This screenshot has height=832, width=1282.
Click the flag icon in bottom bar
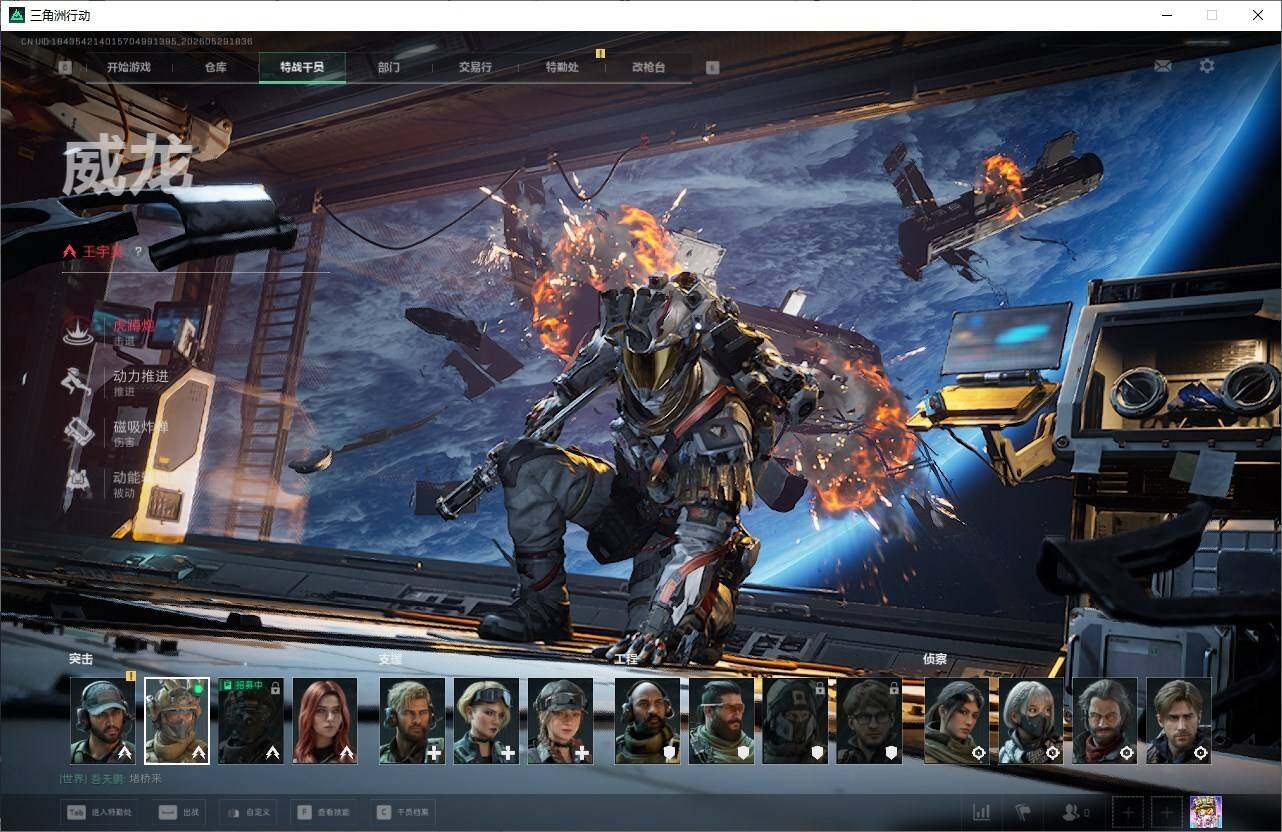pos(1023,812)
